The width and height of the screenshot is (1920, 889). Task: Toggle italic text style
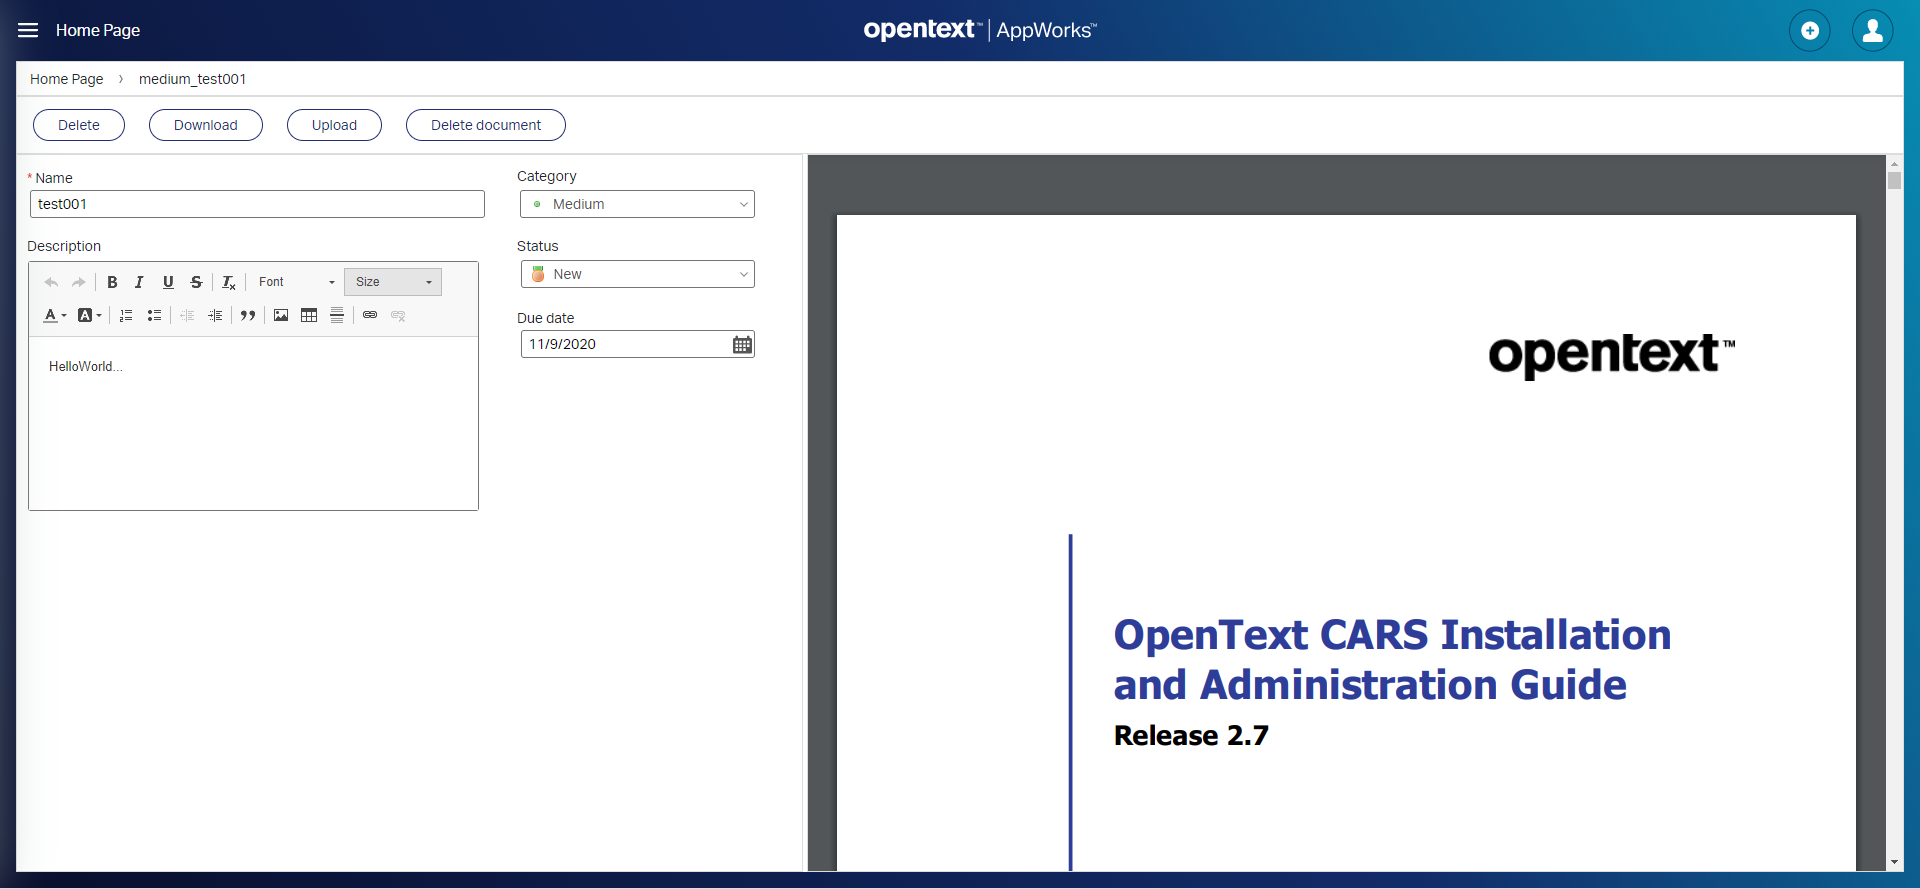(140, 283)
